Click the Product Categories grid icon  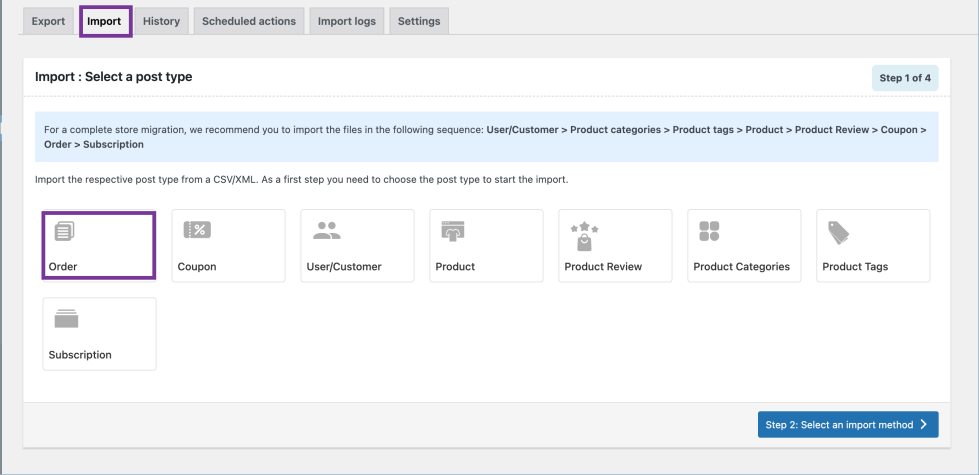click(709, 231)
